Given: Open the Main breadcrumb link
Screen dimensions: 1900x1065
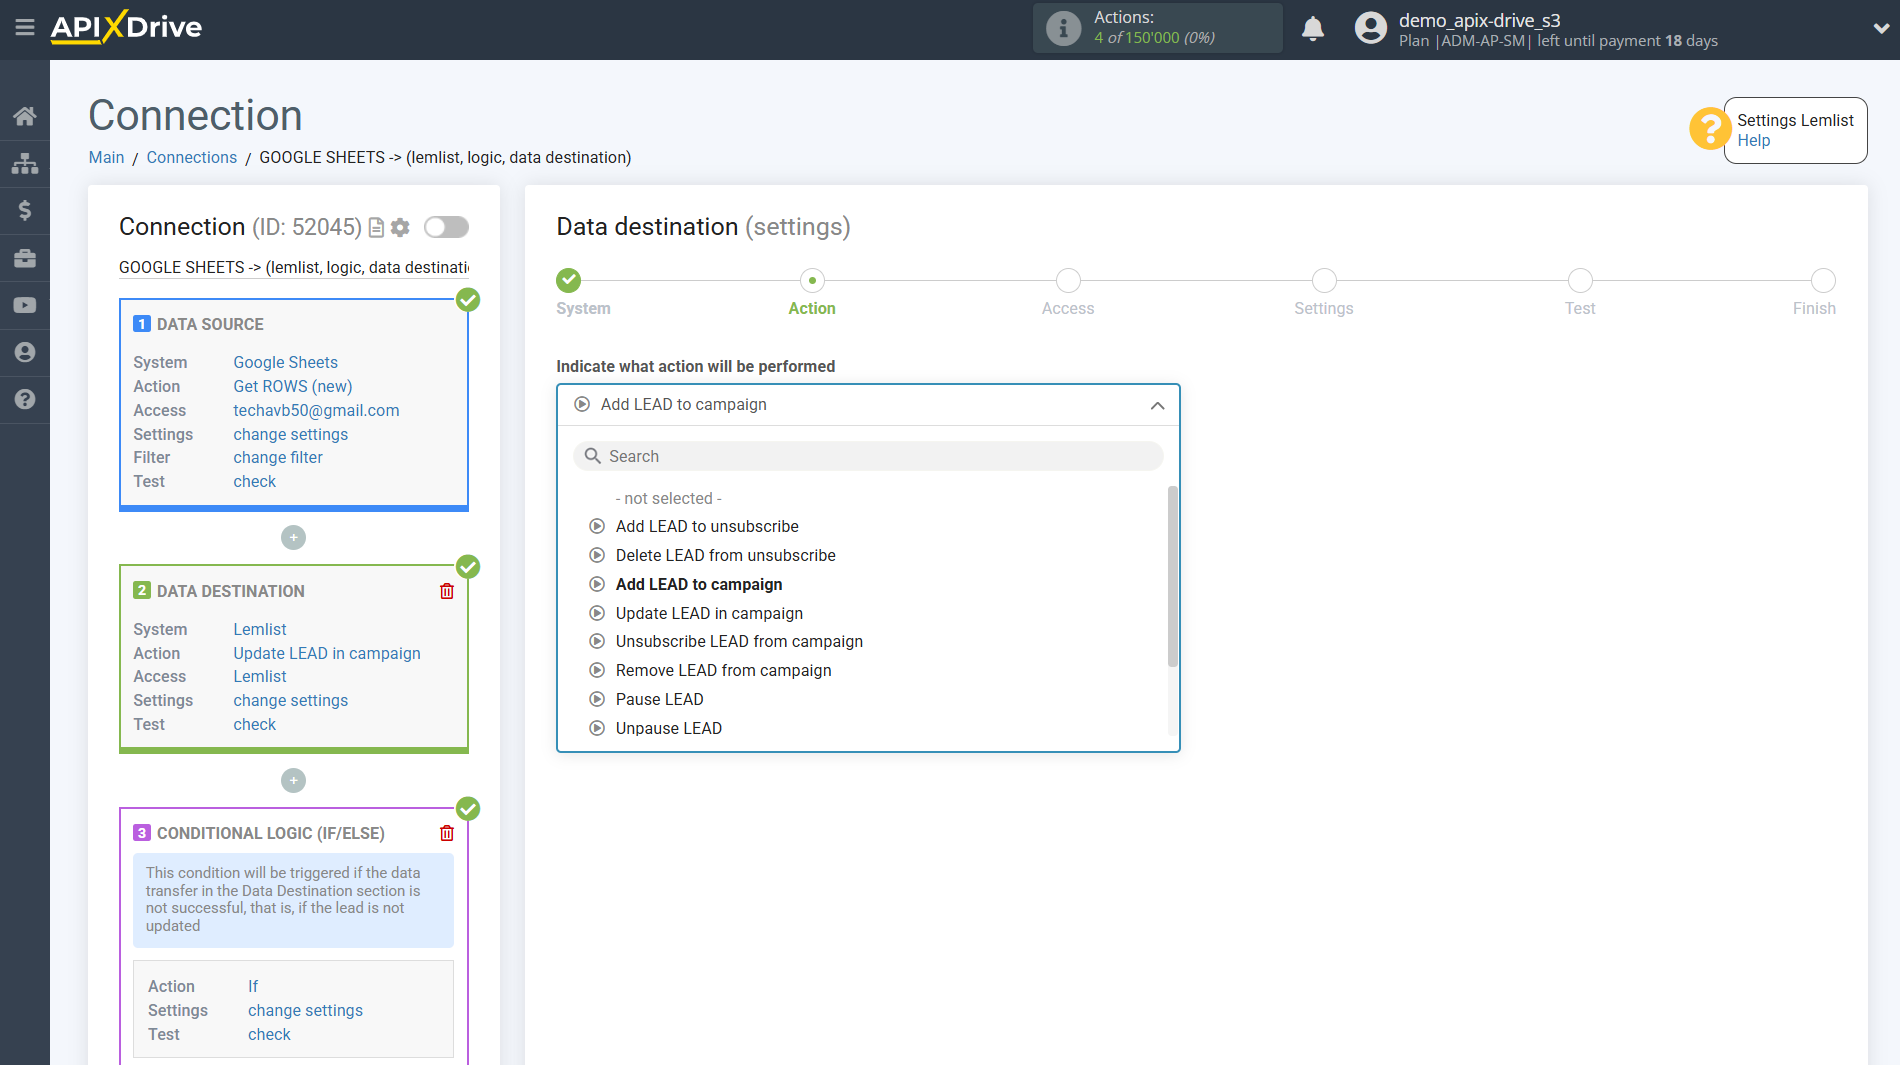Looking at the screenshot, I should tap(106, 157).
